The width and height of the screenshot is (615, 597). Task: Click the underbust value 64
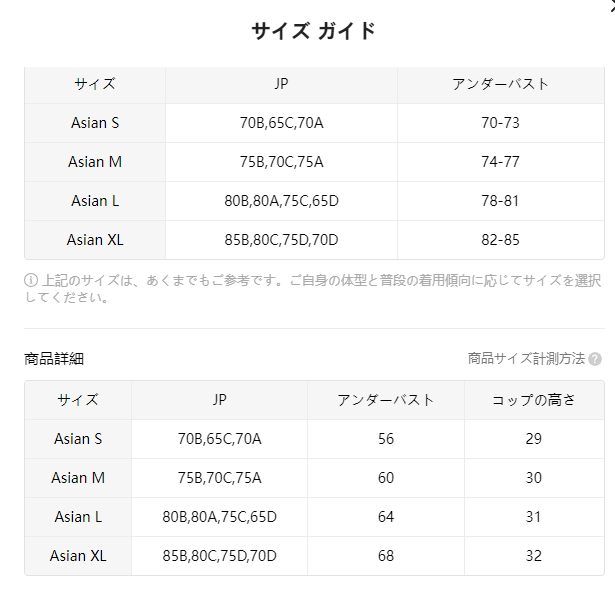coord(386,517)
